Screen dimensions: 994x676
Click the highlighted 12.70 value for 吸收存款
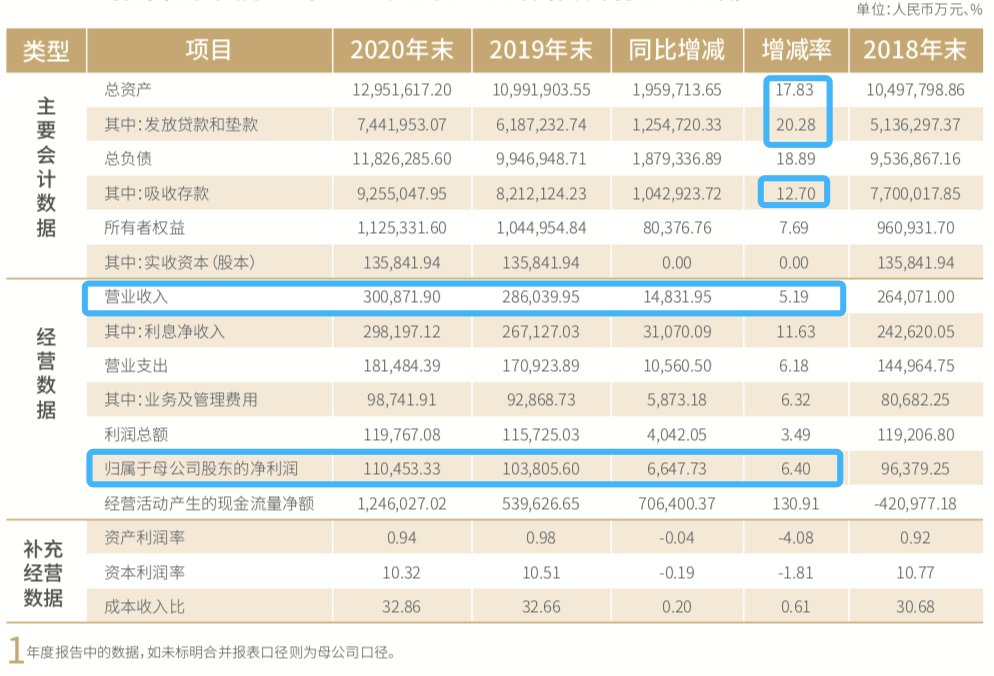pos(796,194)
